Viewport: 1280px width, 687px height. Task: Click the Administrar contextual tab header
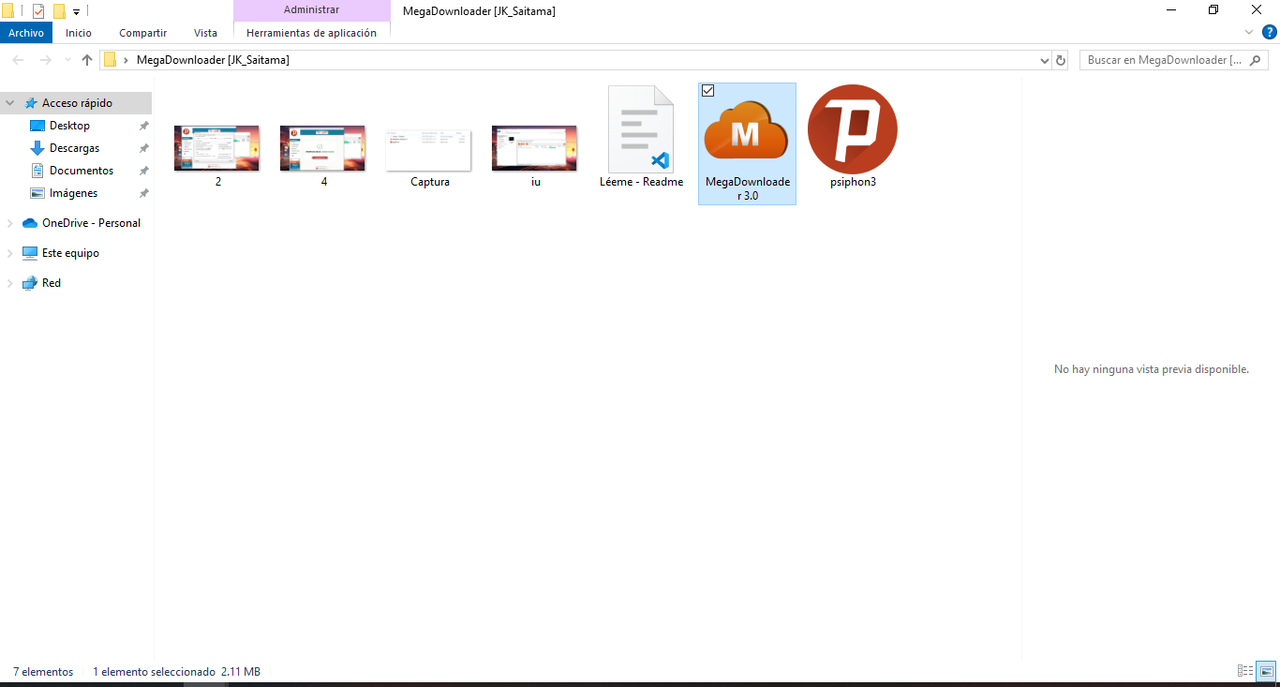[311, 10]
